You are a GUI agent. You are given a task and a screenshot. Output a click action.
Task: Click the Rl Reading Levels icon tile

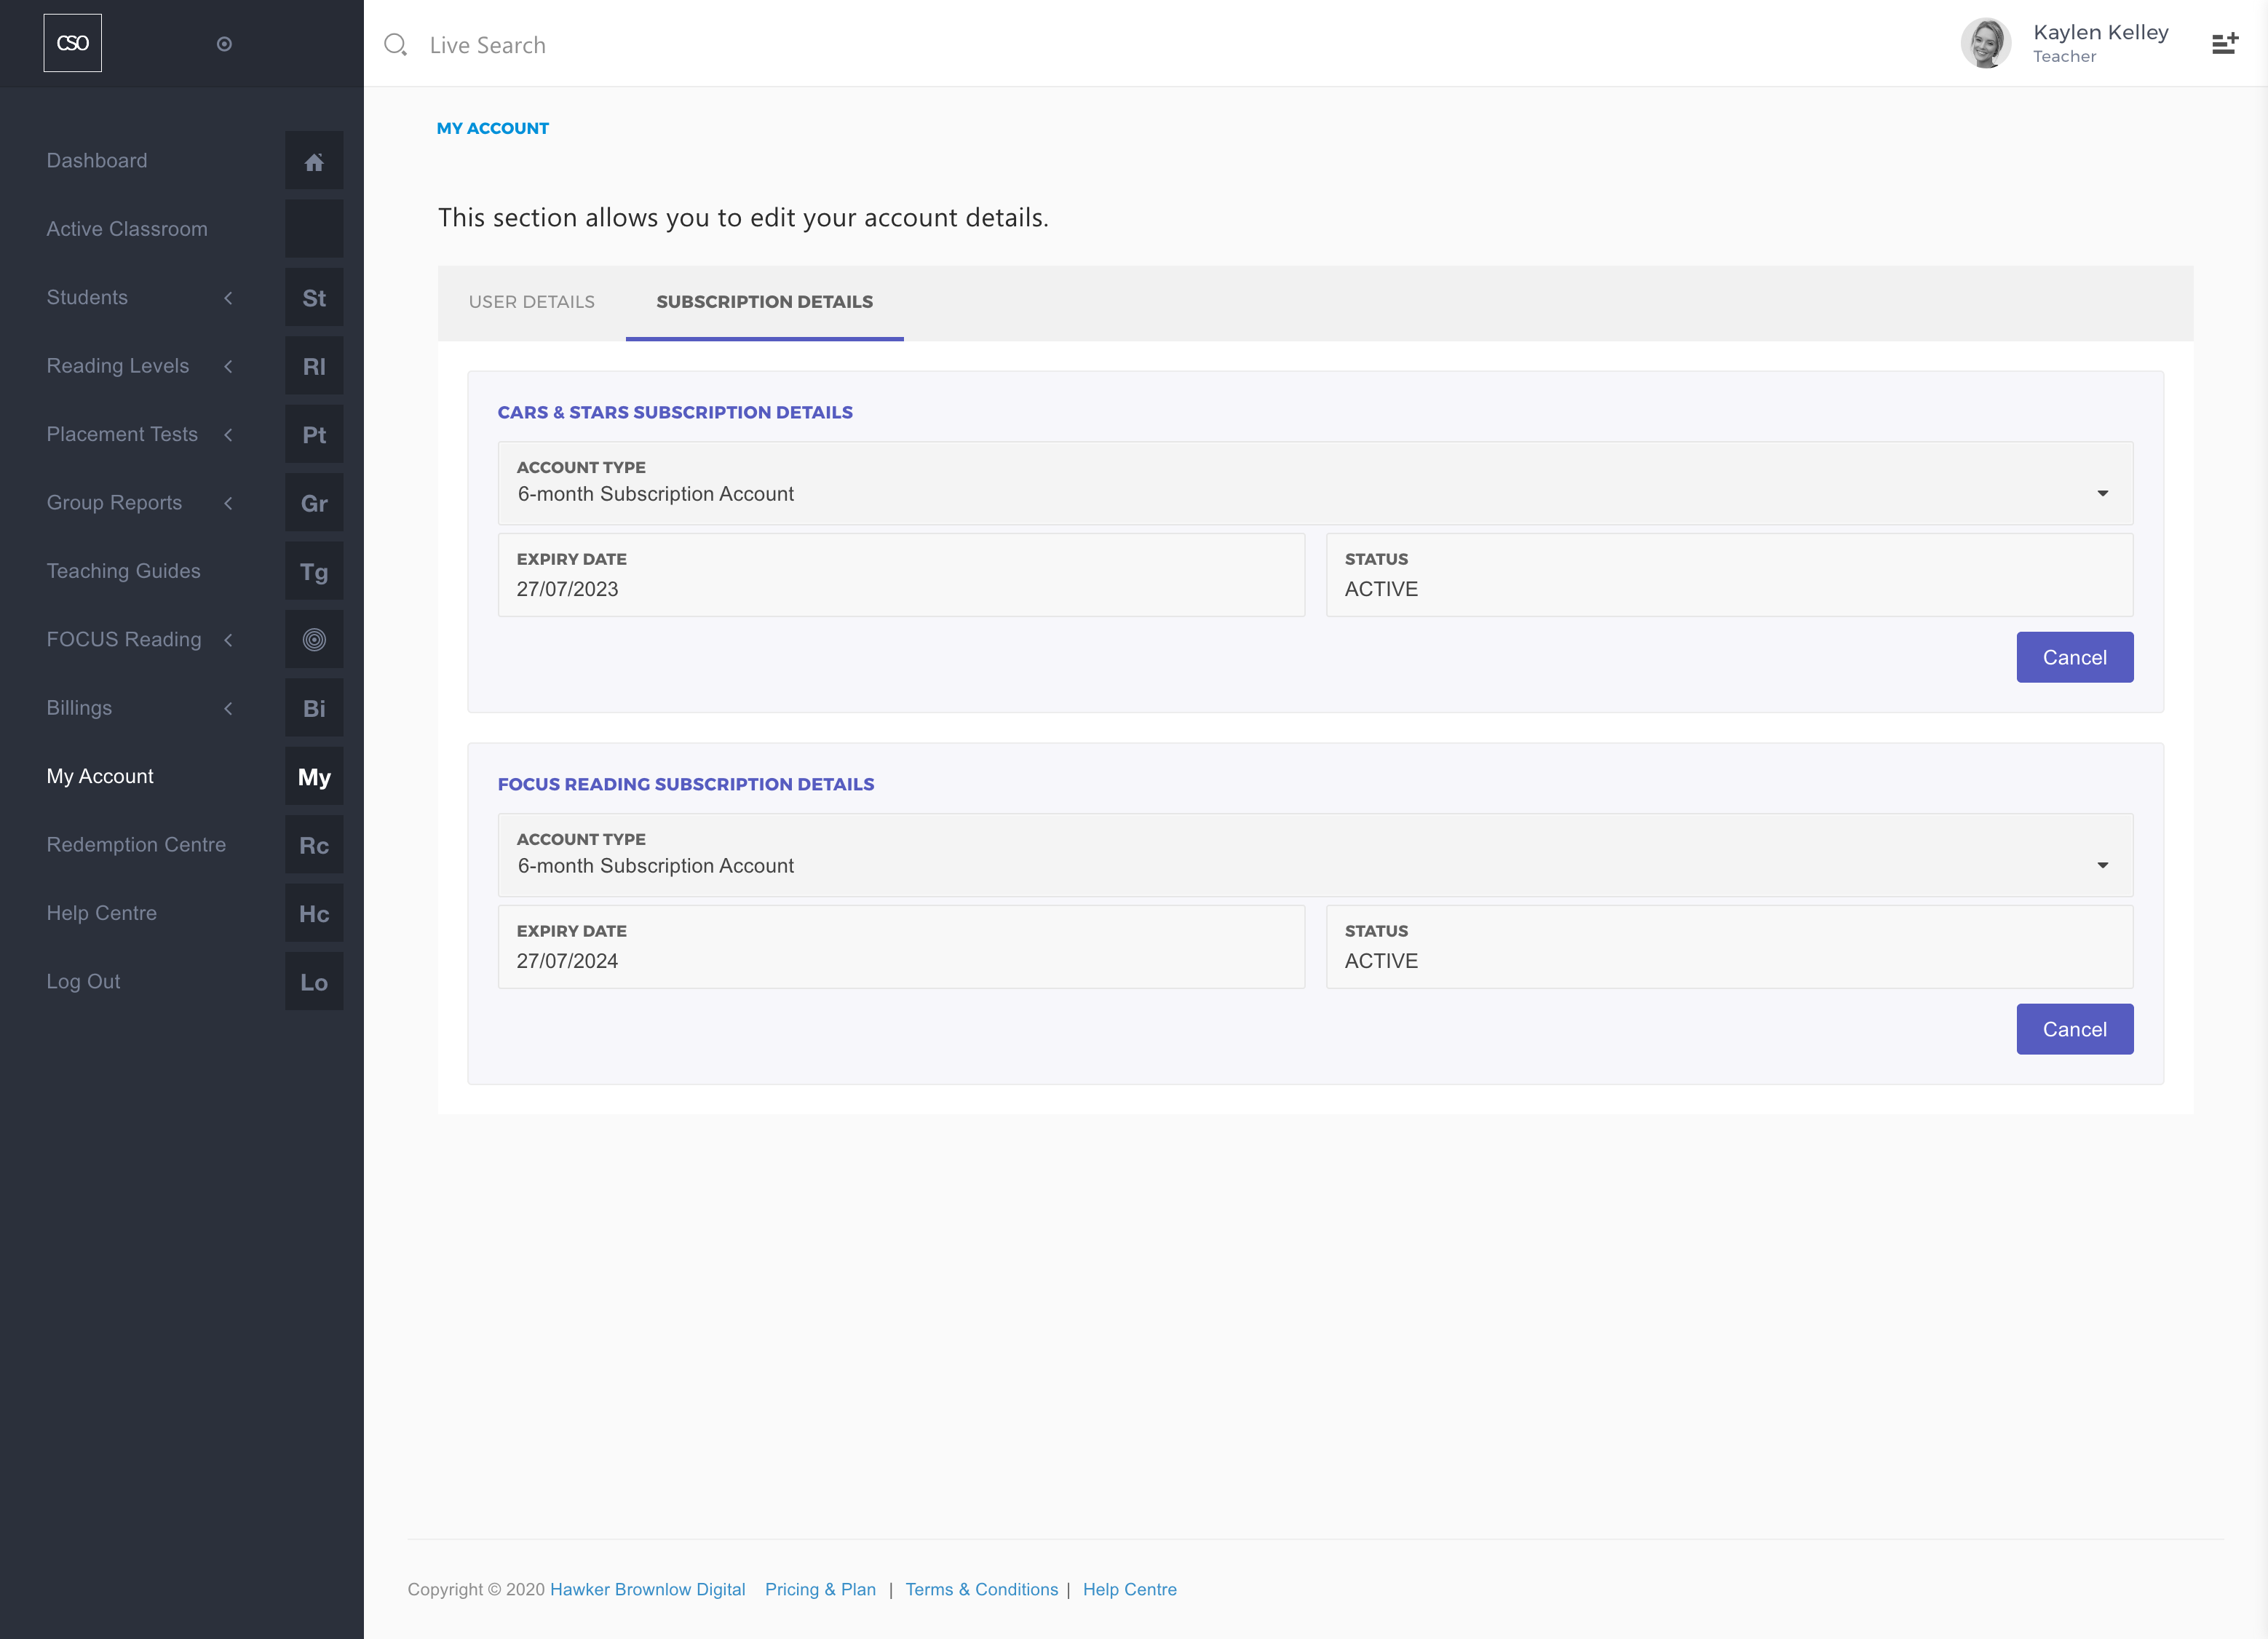[314, 366]
